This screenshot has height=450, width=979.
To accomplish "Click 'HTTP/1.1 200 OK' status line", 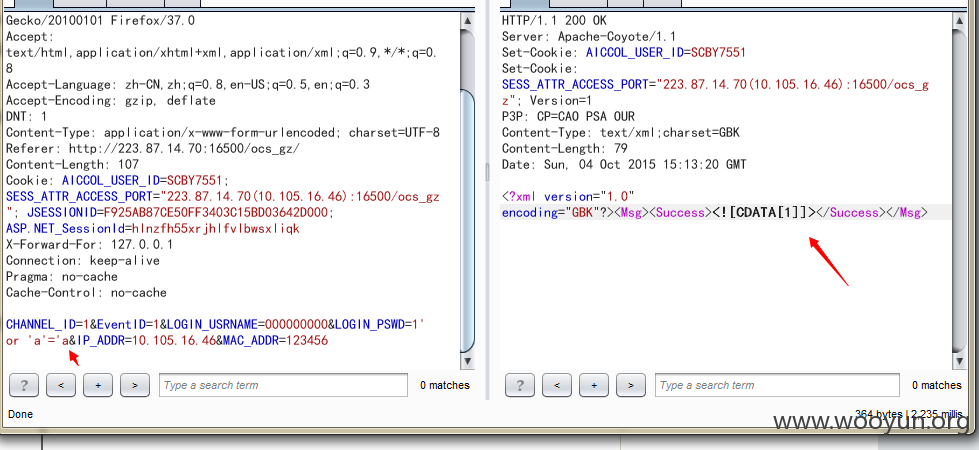I will tap(554, 21).
